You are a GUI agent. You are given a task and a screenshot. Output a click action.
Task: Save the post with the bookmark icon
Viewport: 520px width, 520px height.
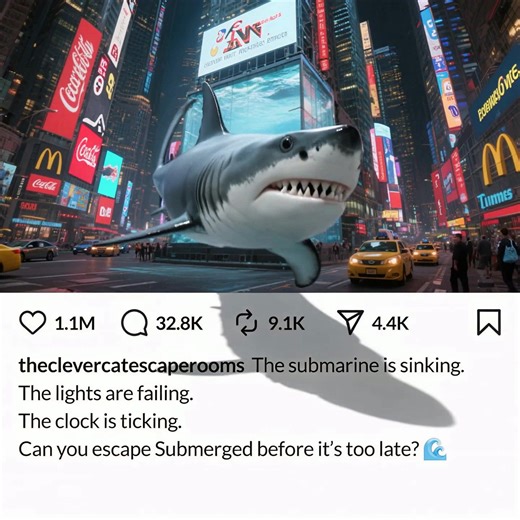(x=489, y=322)
